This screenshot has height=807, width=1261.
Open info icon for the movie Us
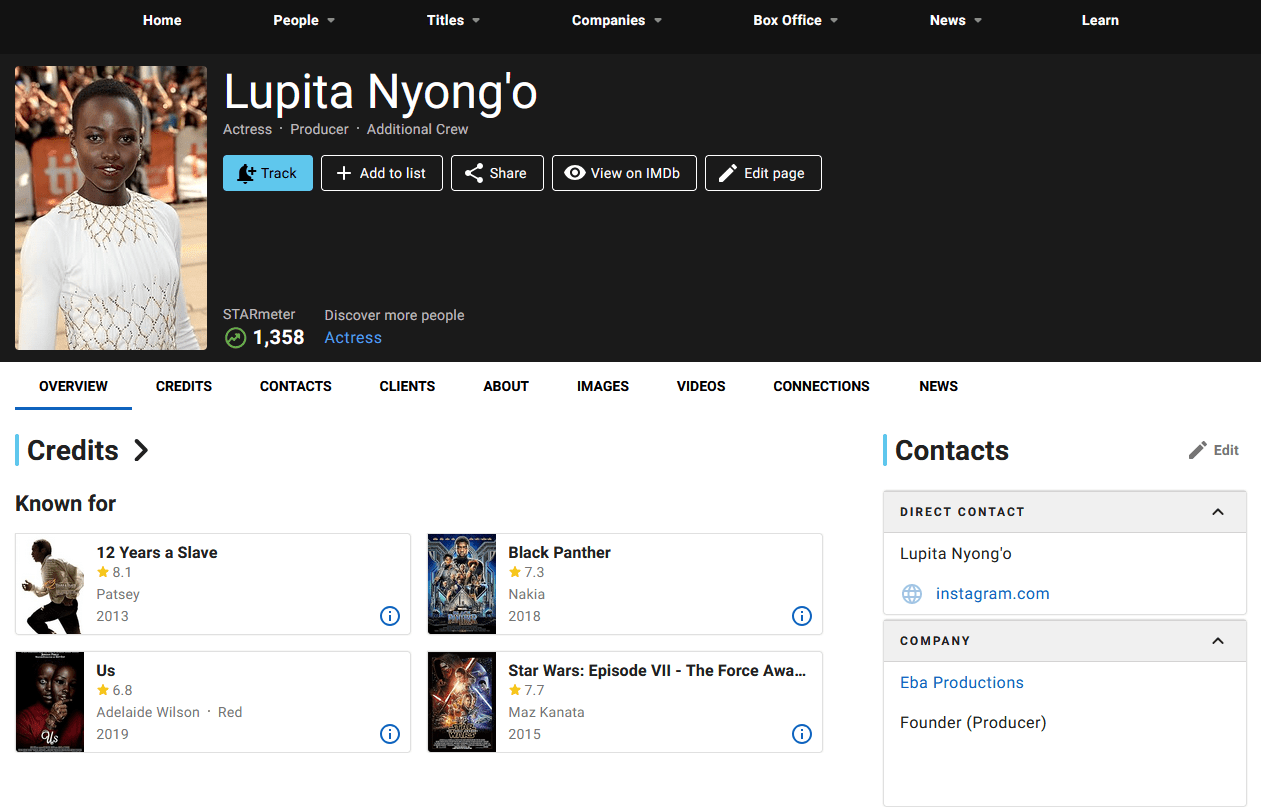pos(390,734)
